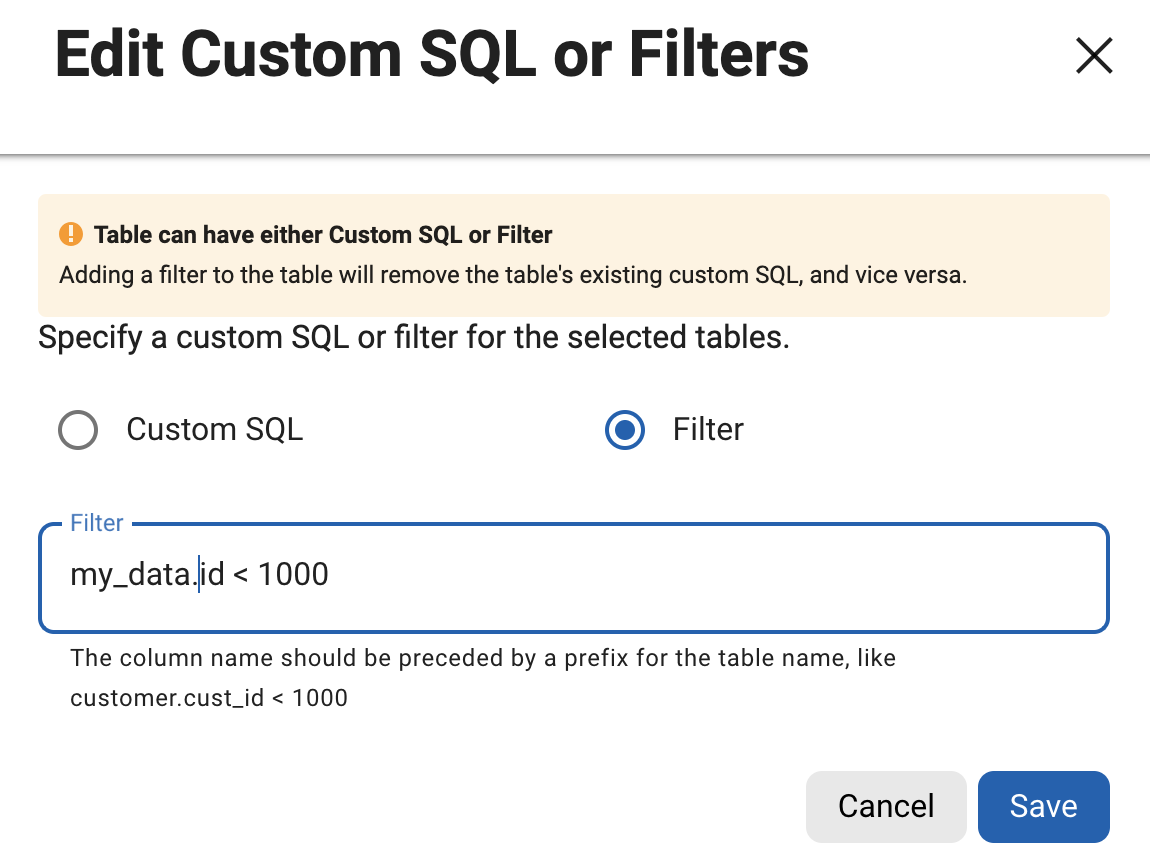Click the 'Edit Custom SQL or Filters' title

[x=432, y=54]
